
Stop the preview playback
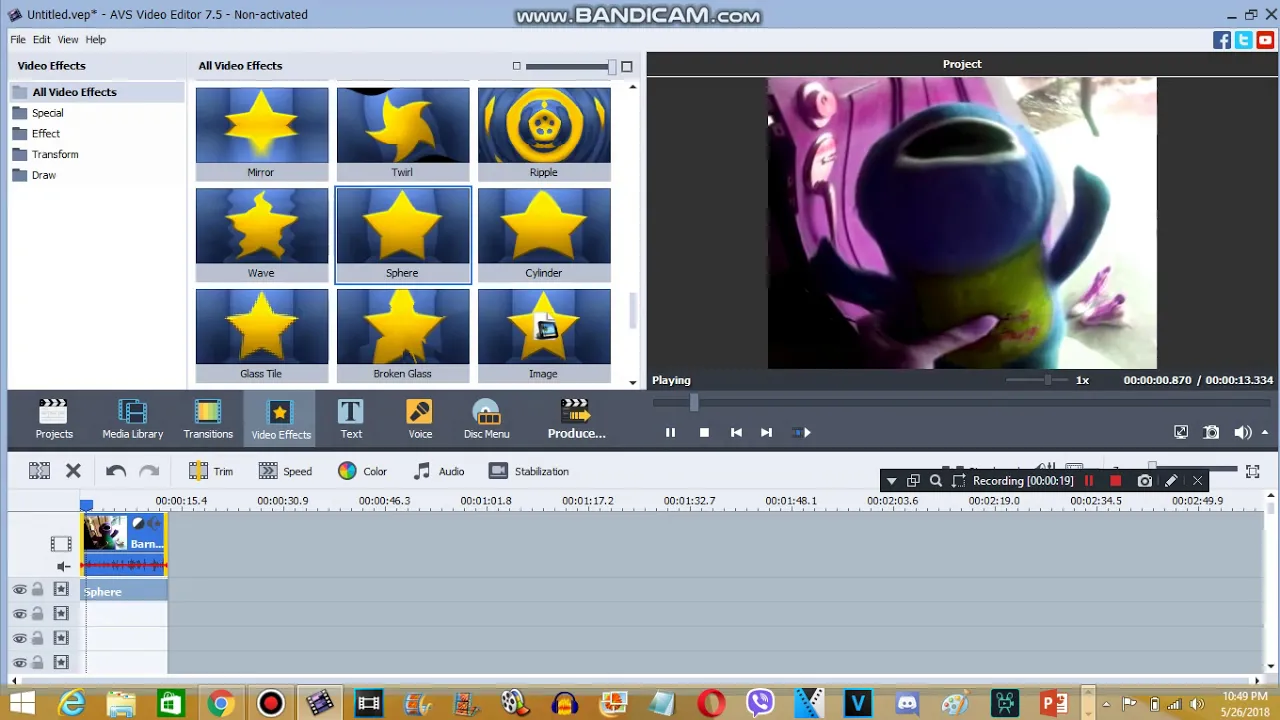tap(704, 433)
